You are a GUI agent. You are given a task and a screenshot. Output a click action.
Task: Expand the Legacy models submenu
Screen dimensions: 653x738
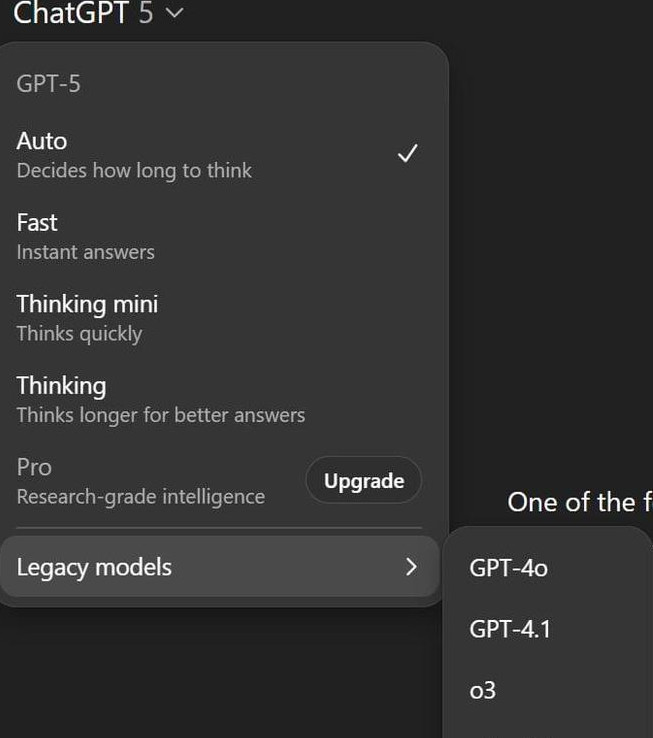pos(94,567)
